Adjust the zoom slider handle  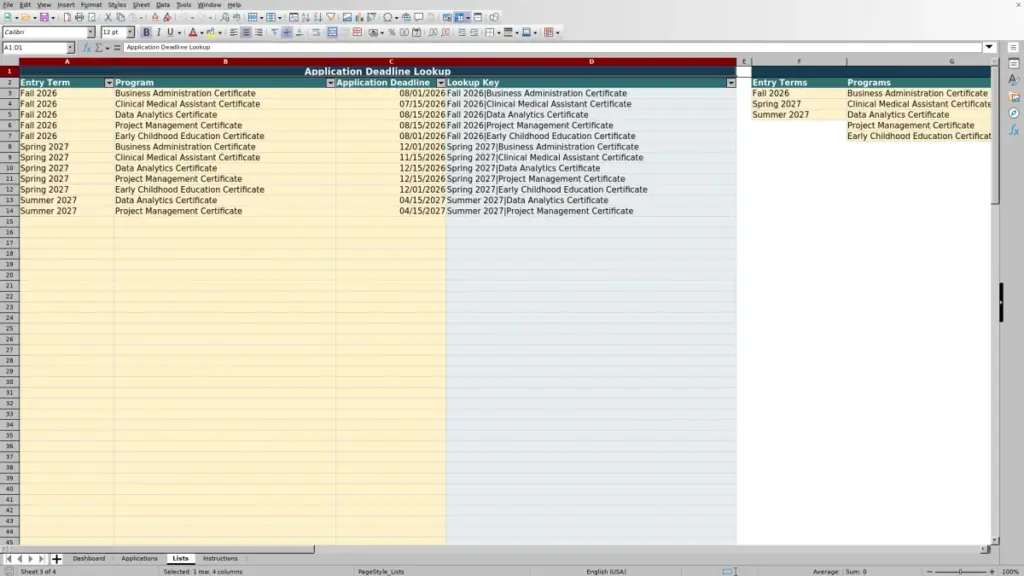[960, 571]
